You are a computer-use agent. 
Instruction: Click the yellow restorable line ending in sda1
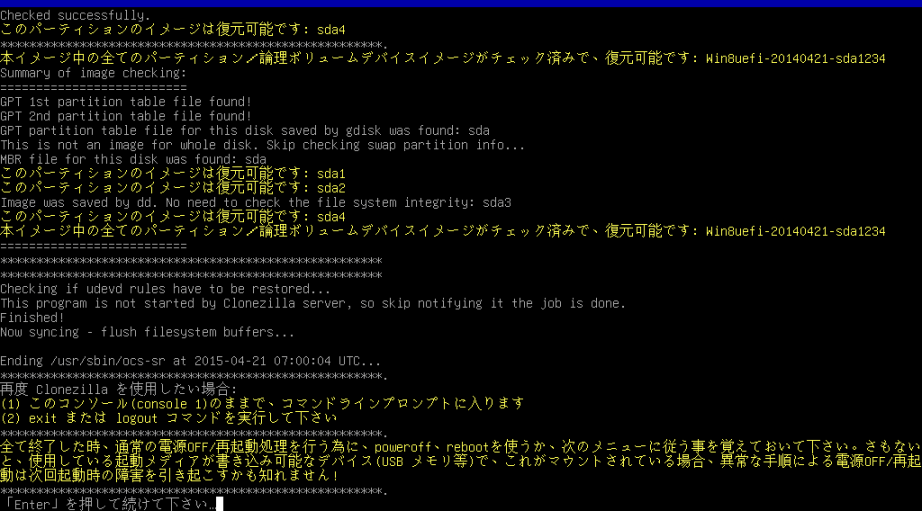[x=173, y=173]
